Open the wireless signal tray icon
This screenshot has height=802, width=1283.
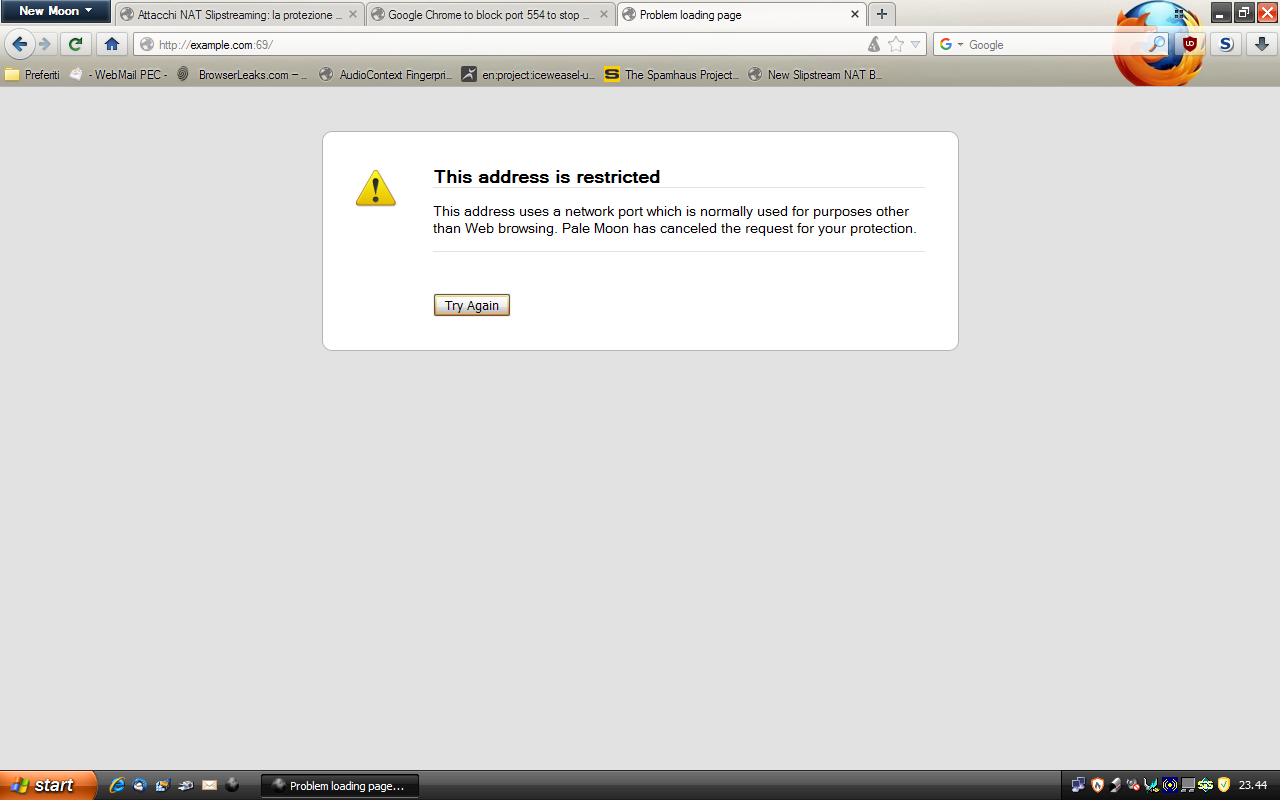pos(1169,785)
